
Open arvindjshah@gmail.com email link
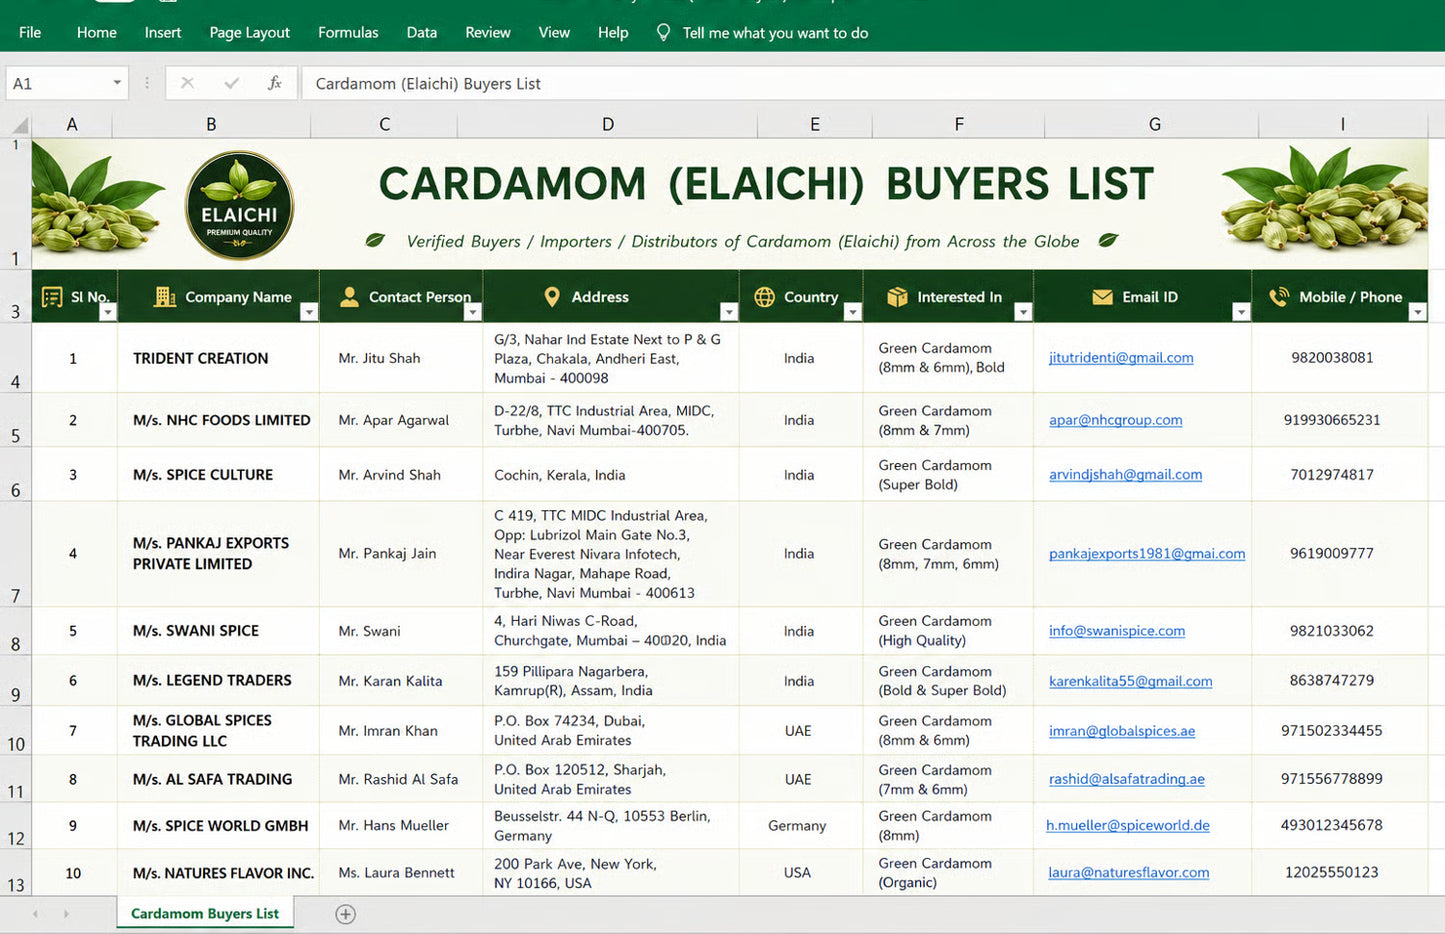(x=1125, y=474)
